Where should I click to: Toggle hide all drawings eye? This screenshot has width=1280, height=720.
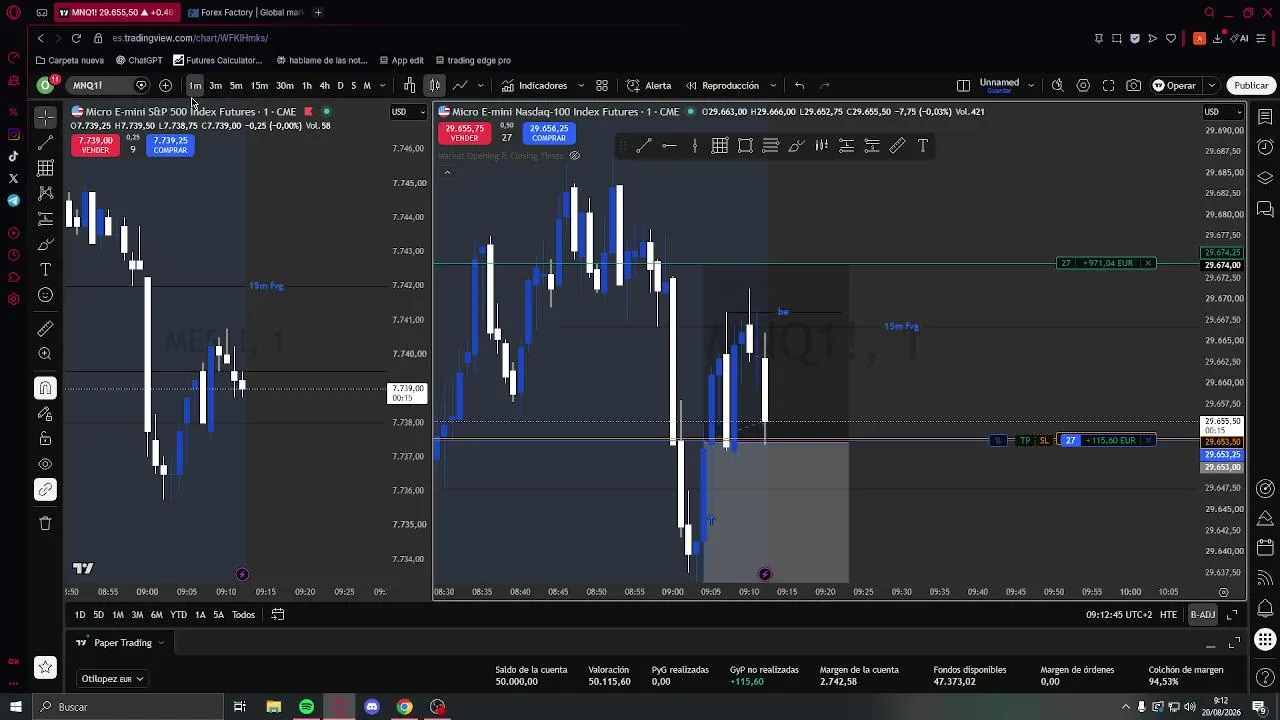point(45,464)
